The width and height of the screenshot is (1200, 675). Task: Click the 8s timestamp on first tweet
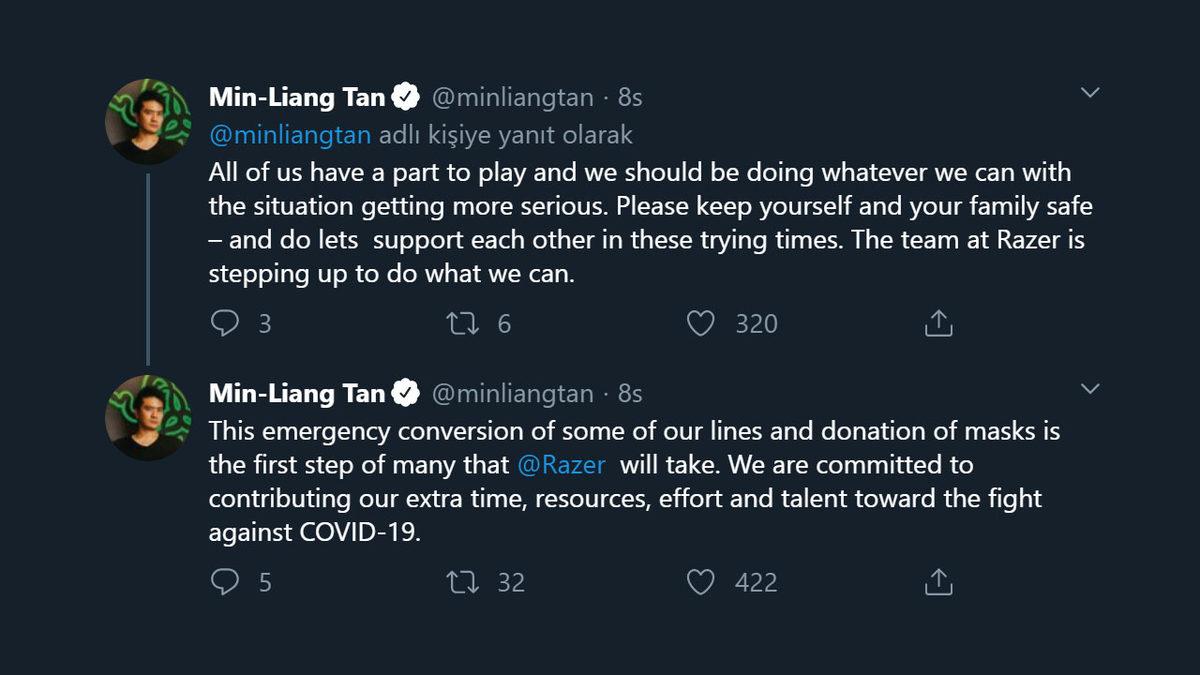[x=630, y=97]
